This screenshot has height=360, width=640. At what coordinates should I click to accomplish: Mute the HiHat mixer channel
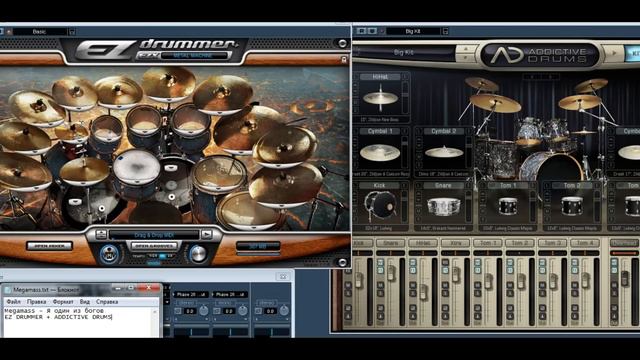pos(413,285)
